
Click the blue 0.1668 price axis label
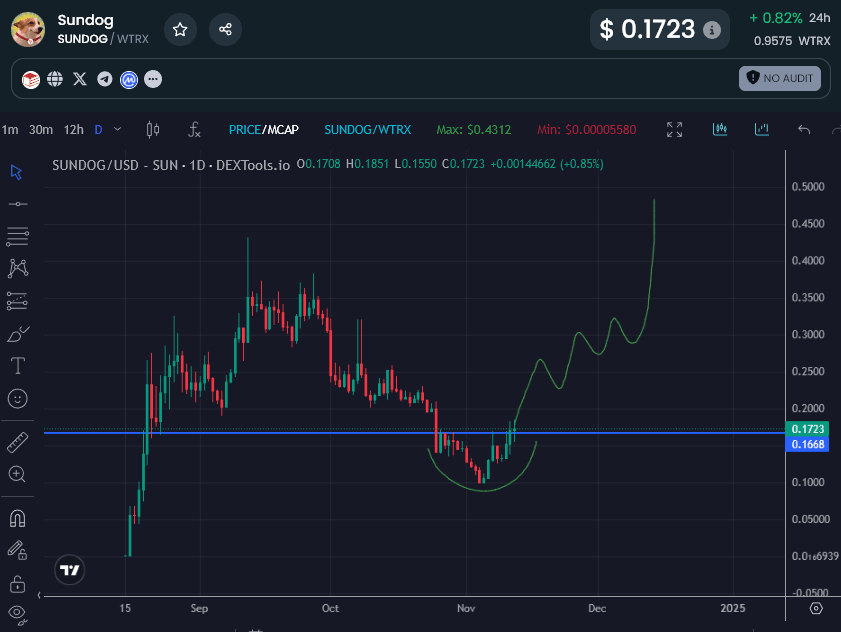click(807, 444)
